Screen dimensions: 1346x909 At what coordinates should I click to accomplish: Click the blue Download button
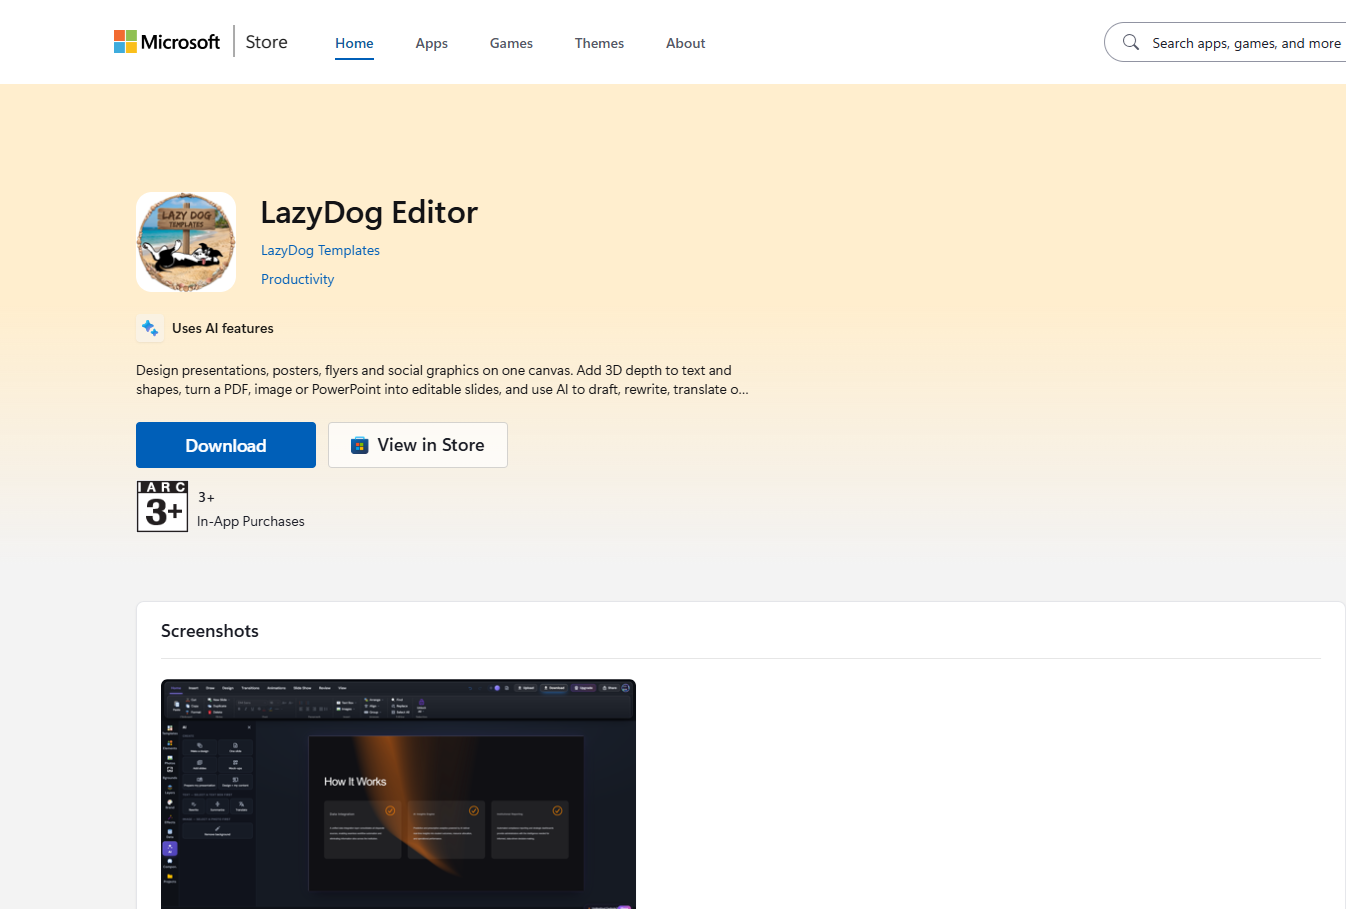[x=226, y=445]
